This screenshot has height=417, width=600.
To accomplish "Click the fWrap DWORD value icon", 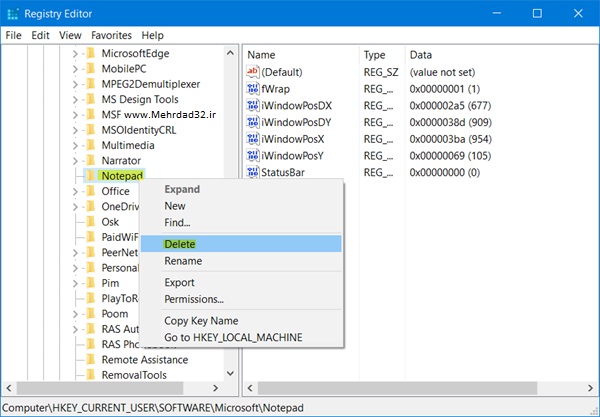I will click(x=253, y=88).
